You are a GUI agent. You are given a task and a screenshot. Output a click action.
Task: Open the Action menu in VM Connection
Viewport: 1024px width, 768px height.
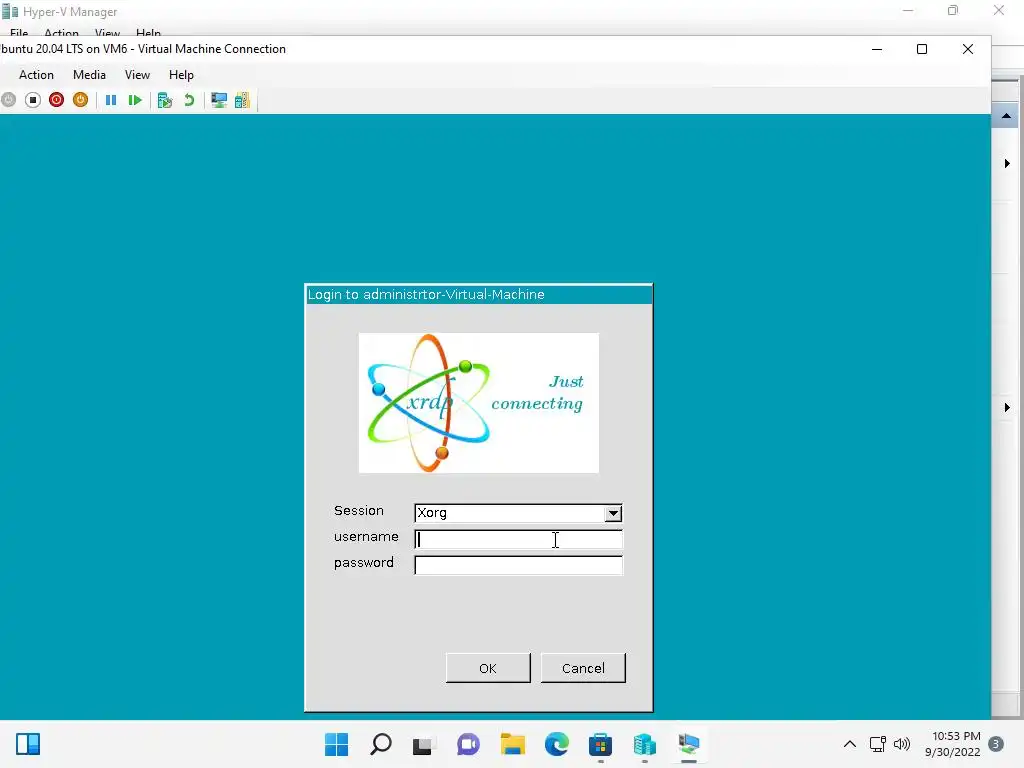[36, 75]
